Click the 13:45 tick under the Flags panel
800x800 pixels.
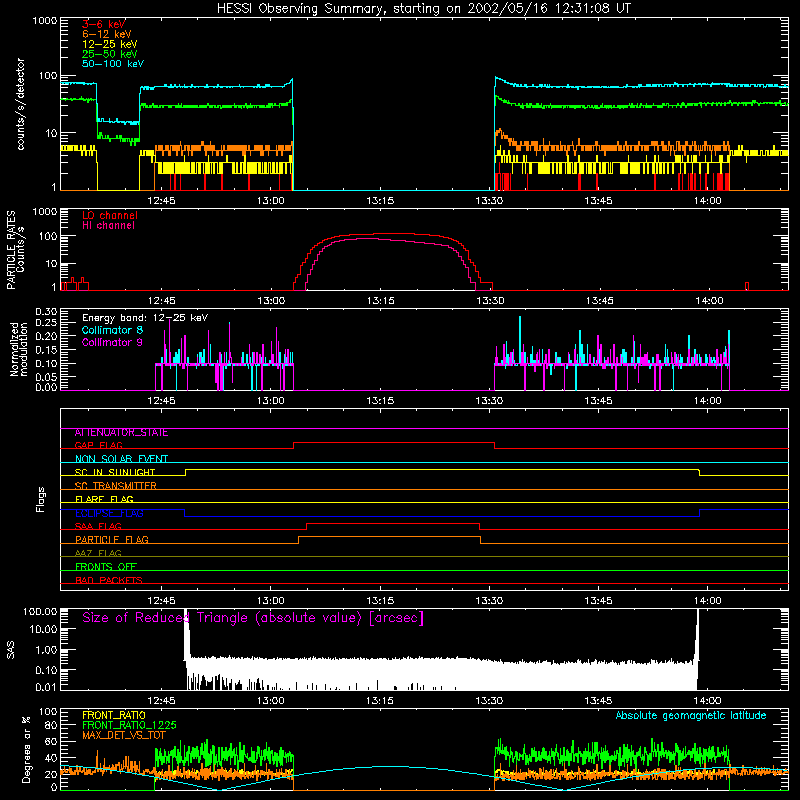598,601
